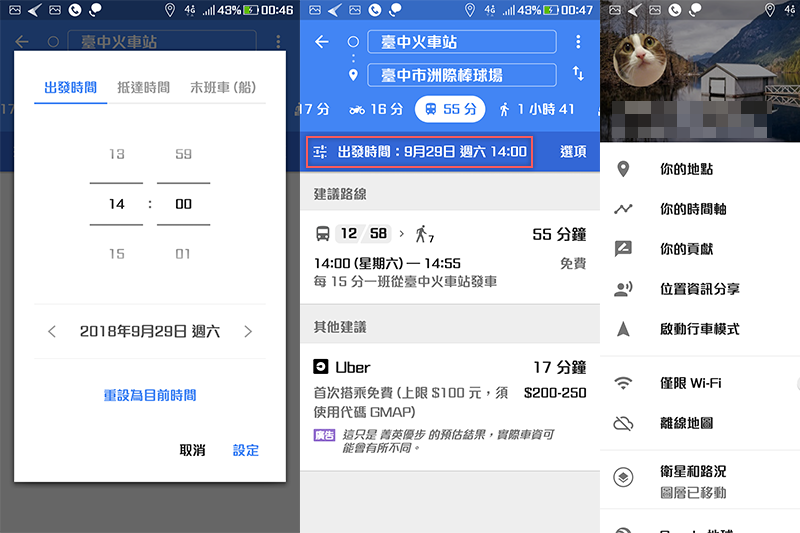Edit destination field 臺中市洲際棒球場
This screenshot has width=800, height=533.
462,75
